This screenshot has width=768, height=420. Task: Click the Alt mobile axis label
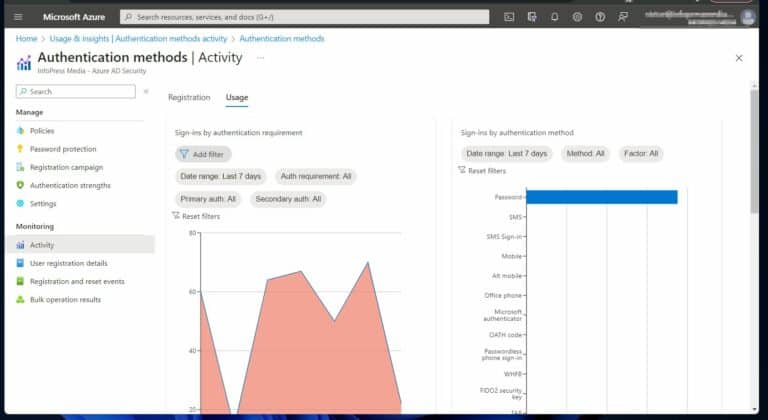[507, 276]
